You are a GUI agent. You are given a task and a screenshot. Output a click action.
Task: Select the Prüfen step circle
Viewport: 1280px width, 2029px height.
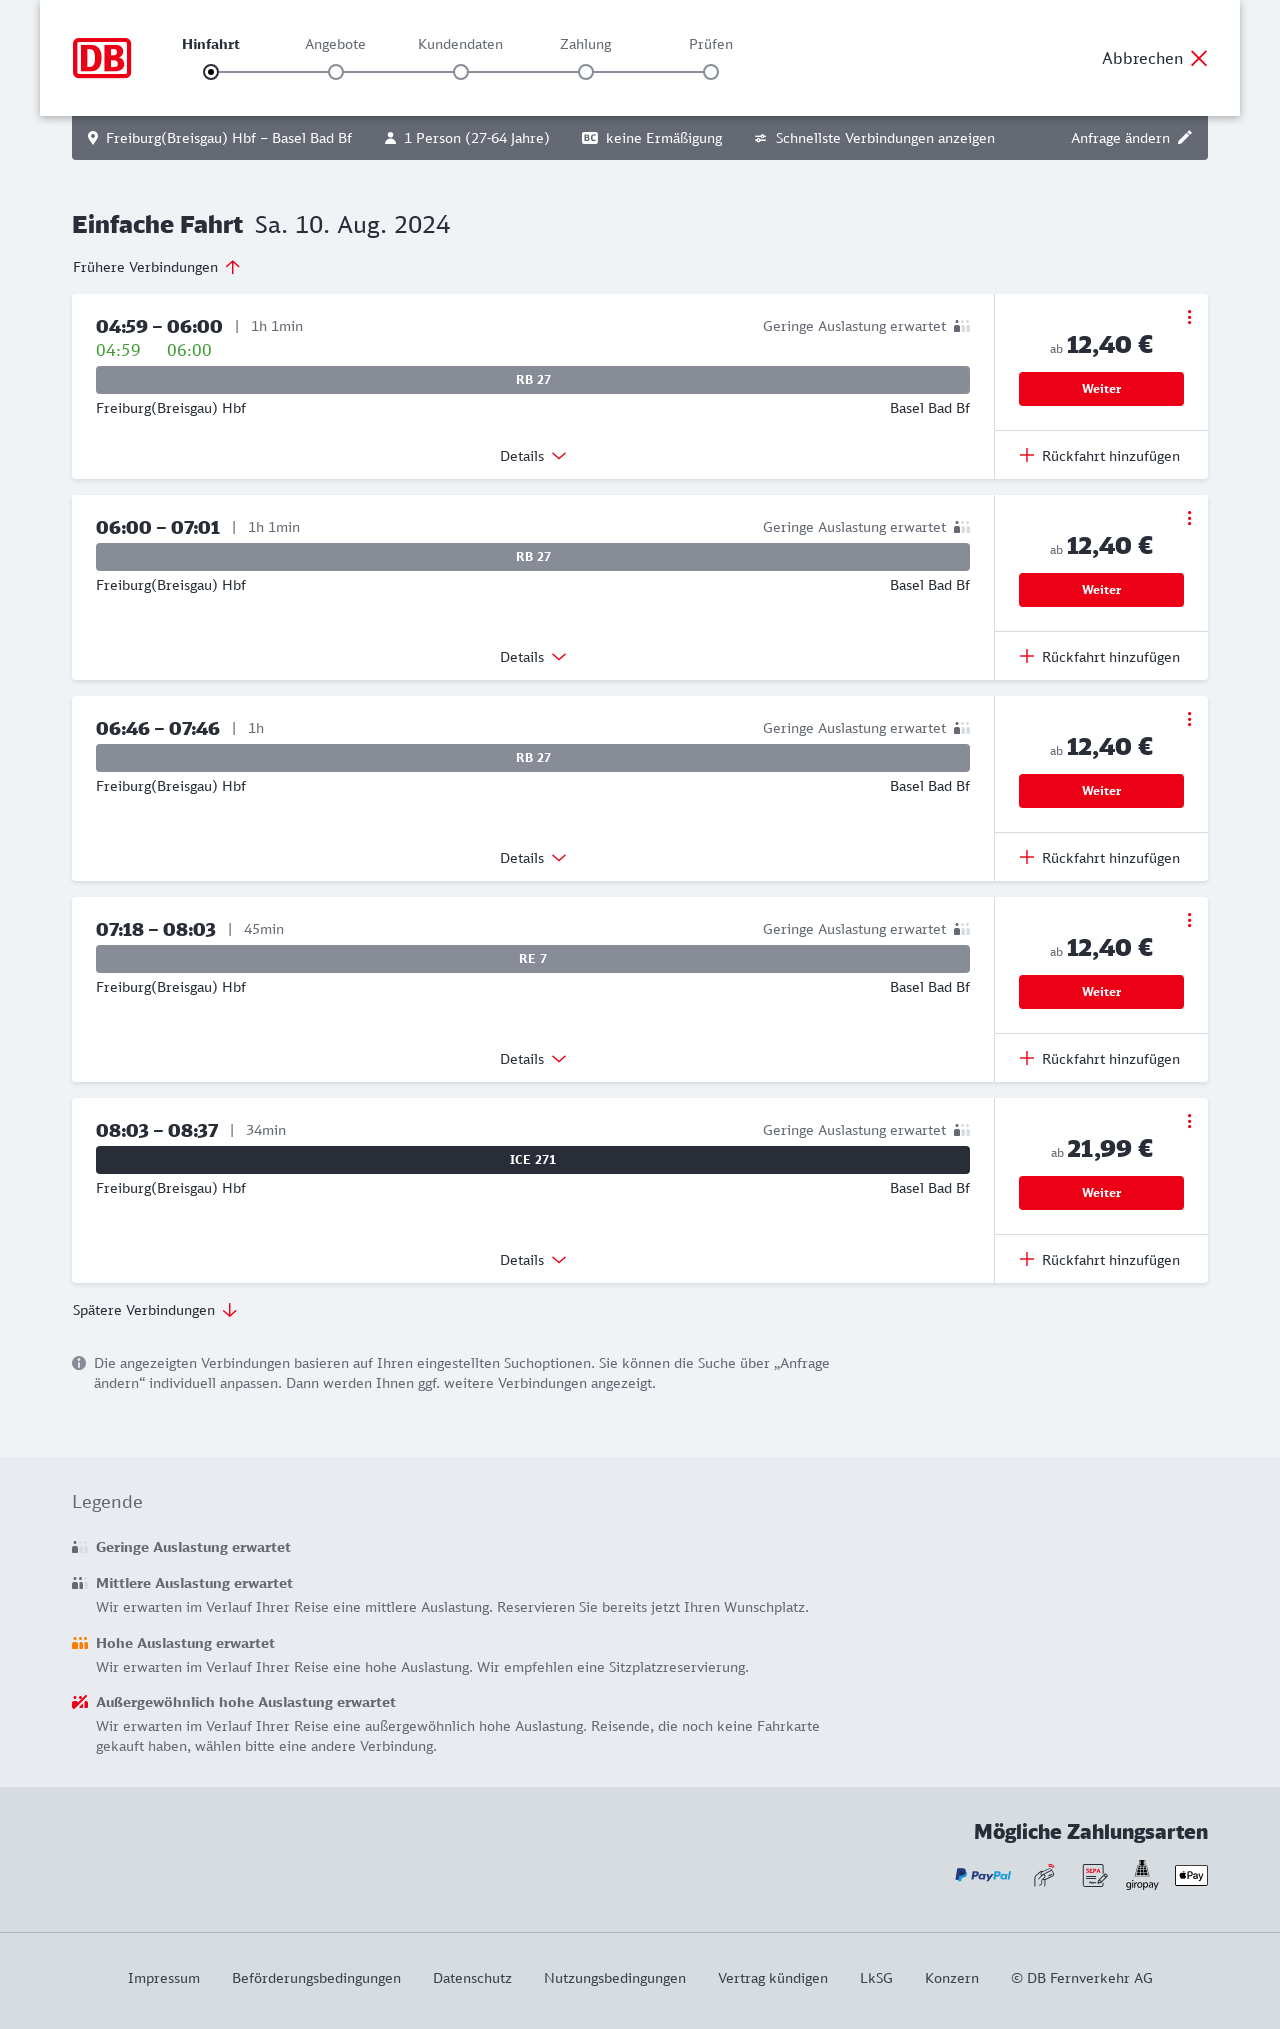point(711,72)
